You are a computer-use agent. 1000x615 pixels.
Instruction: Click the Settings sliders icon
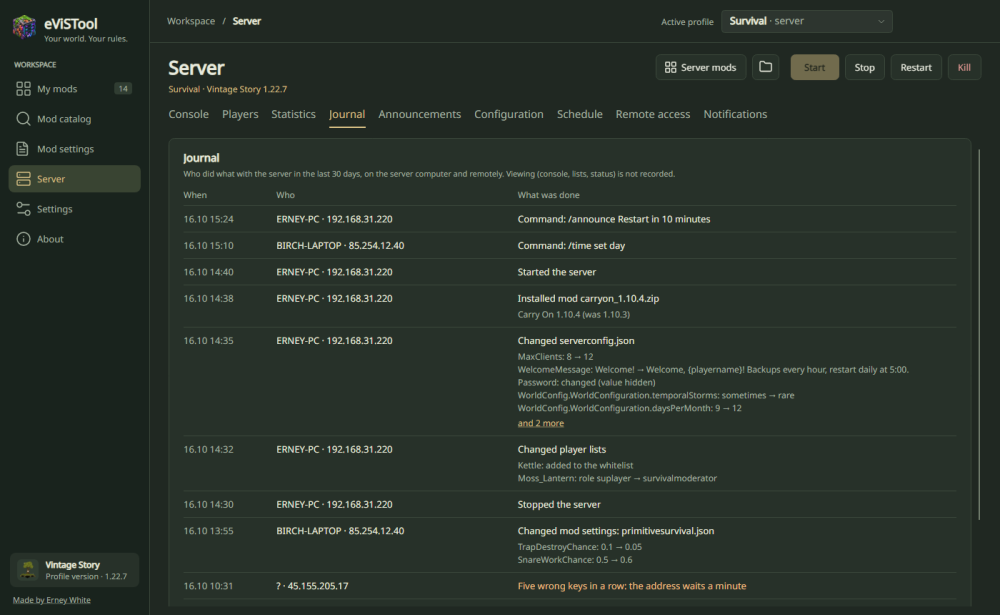click(x=23, y=209)
